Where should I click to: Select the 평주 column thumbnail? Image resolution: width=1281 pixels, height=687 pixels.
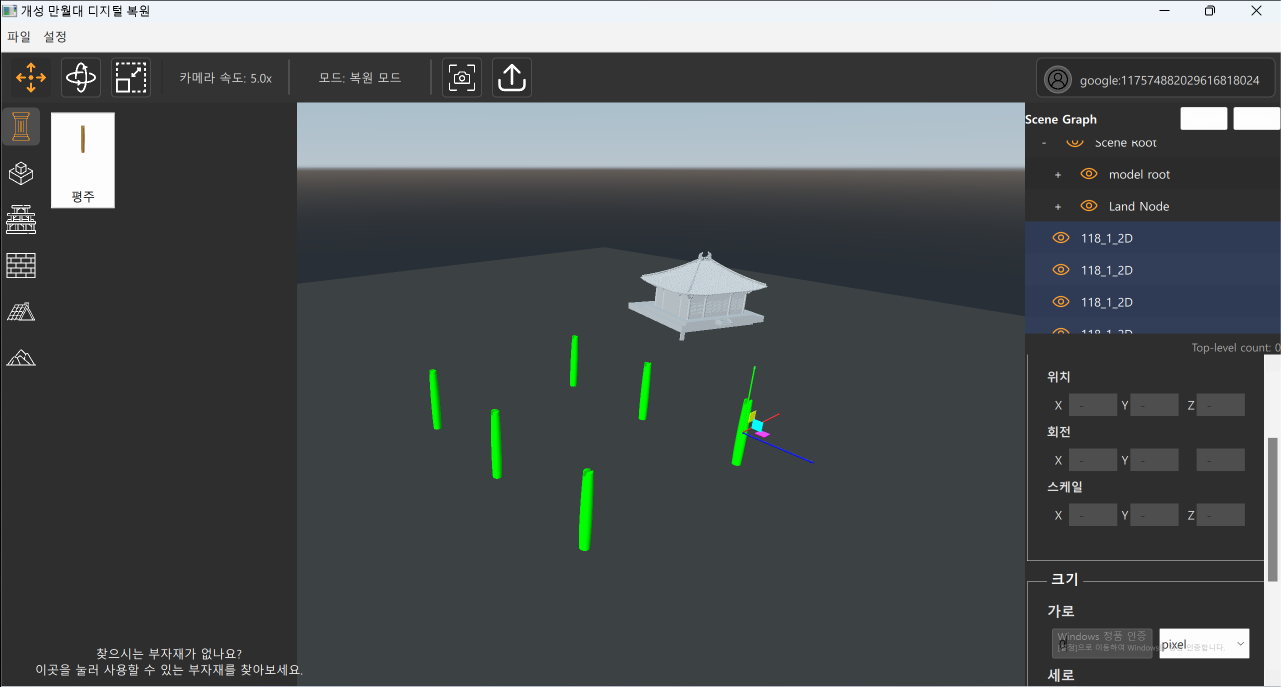point(83,160)
